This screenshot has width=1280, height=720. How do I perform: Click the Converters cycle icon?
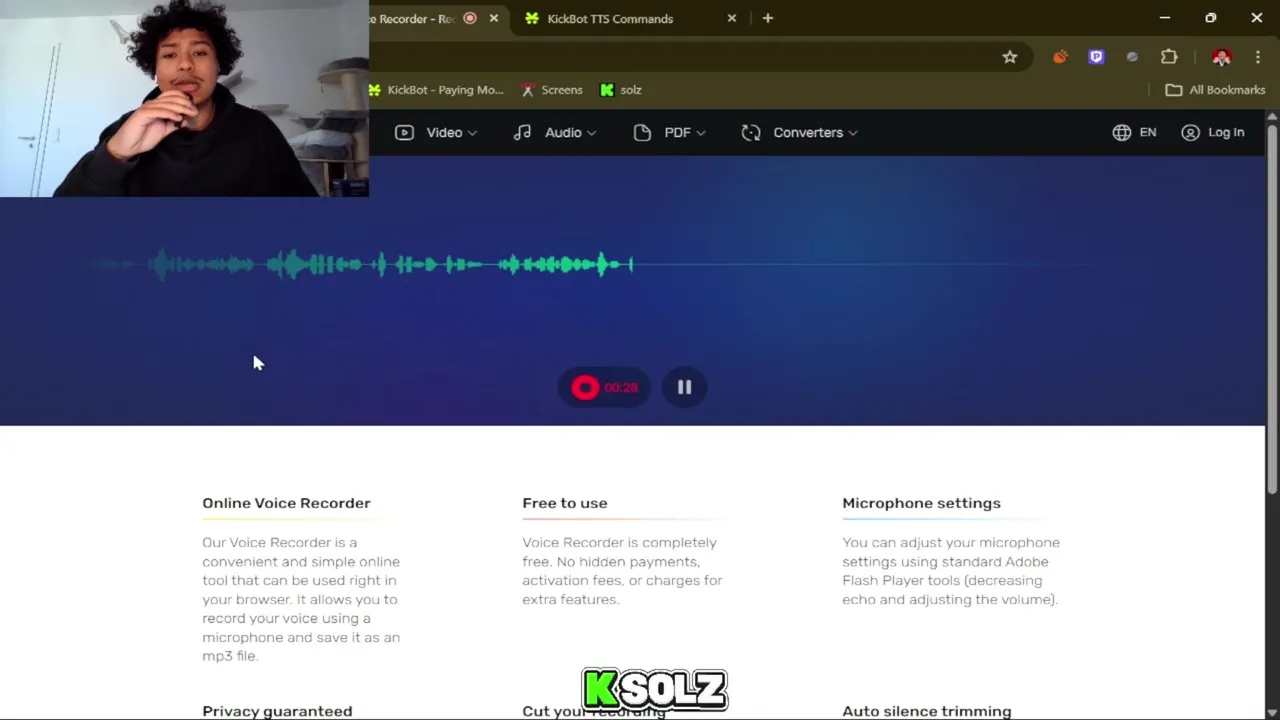(x=751, y=132)
